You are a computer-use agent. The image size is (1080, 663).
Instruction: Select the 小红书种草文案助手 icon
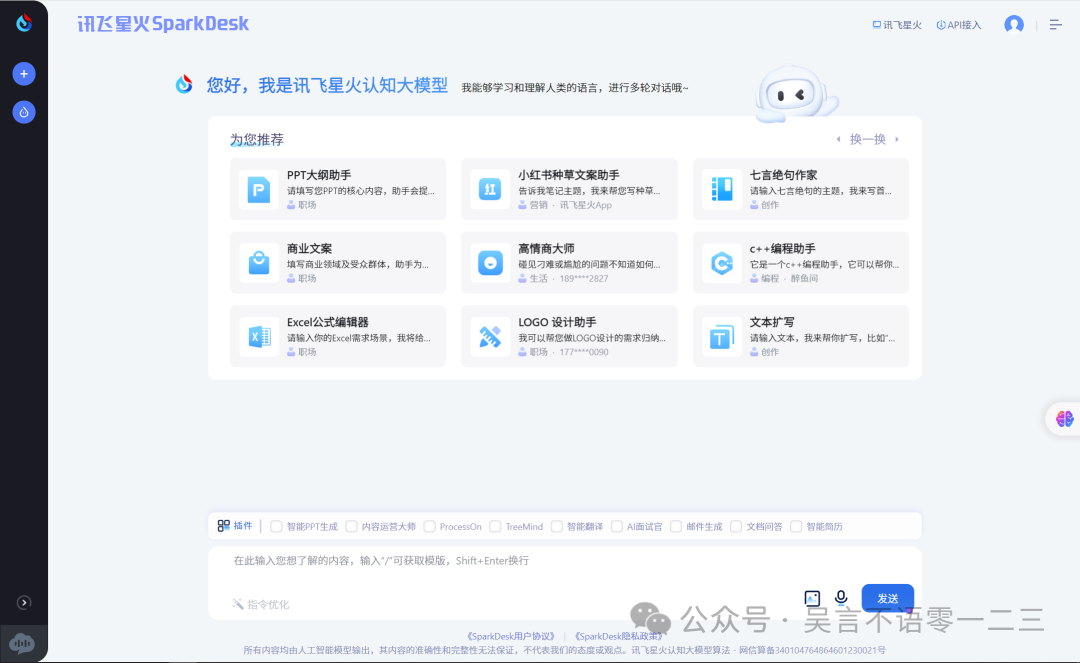[x=489, y=188]
